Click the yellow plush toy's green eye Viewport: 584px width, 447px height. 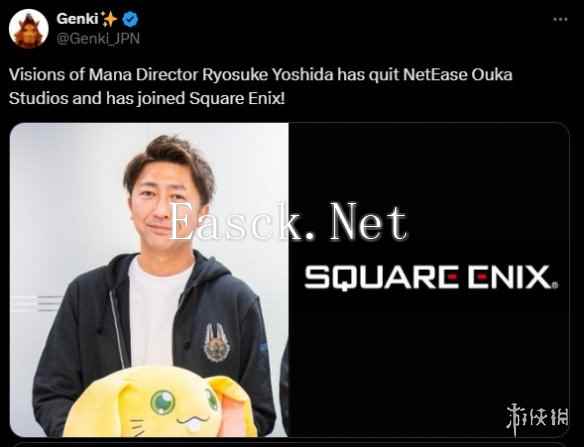point(163,402)
